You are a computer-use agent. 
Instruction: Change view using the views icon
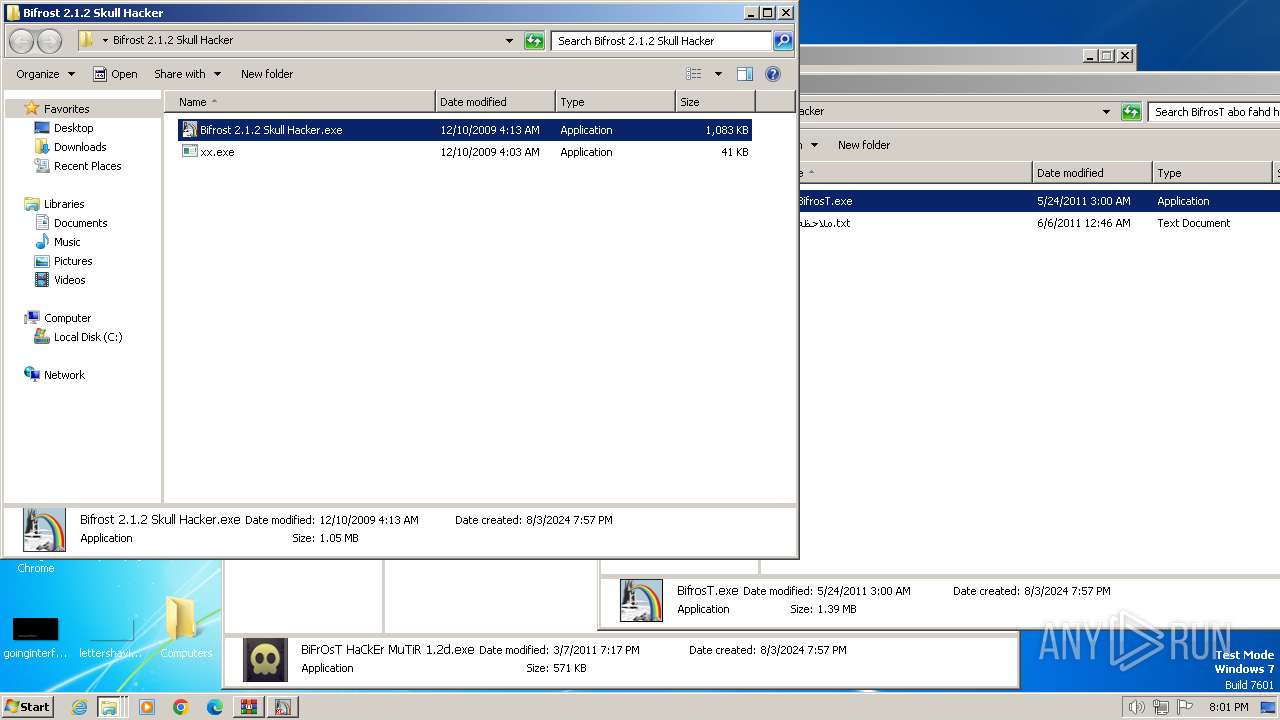click(x=694, y=74)
